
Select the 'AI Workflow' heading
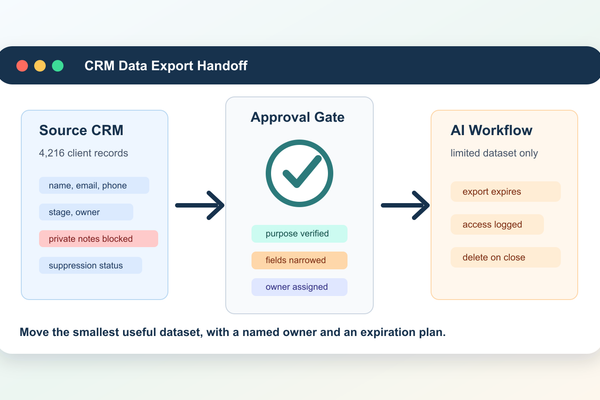(x=491, y=131)
